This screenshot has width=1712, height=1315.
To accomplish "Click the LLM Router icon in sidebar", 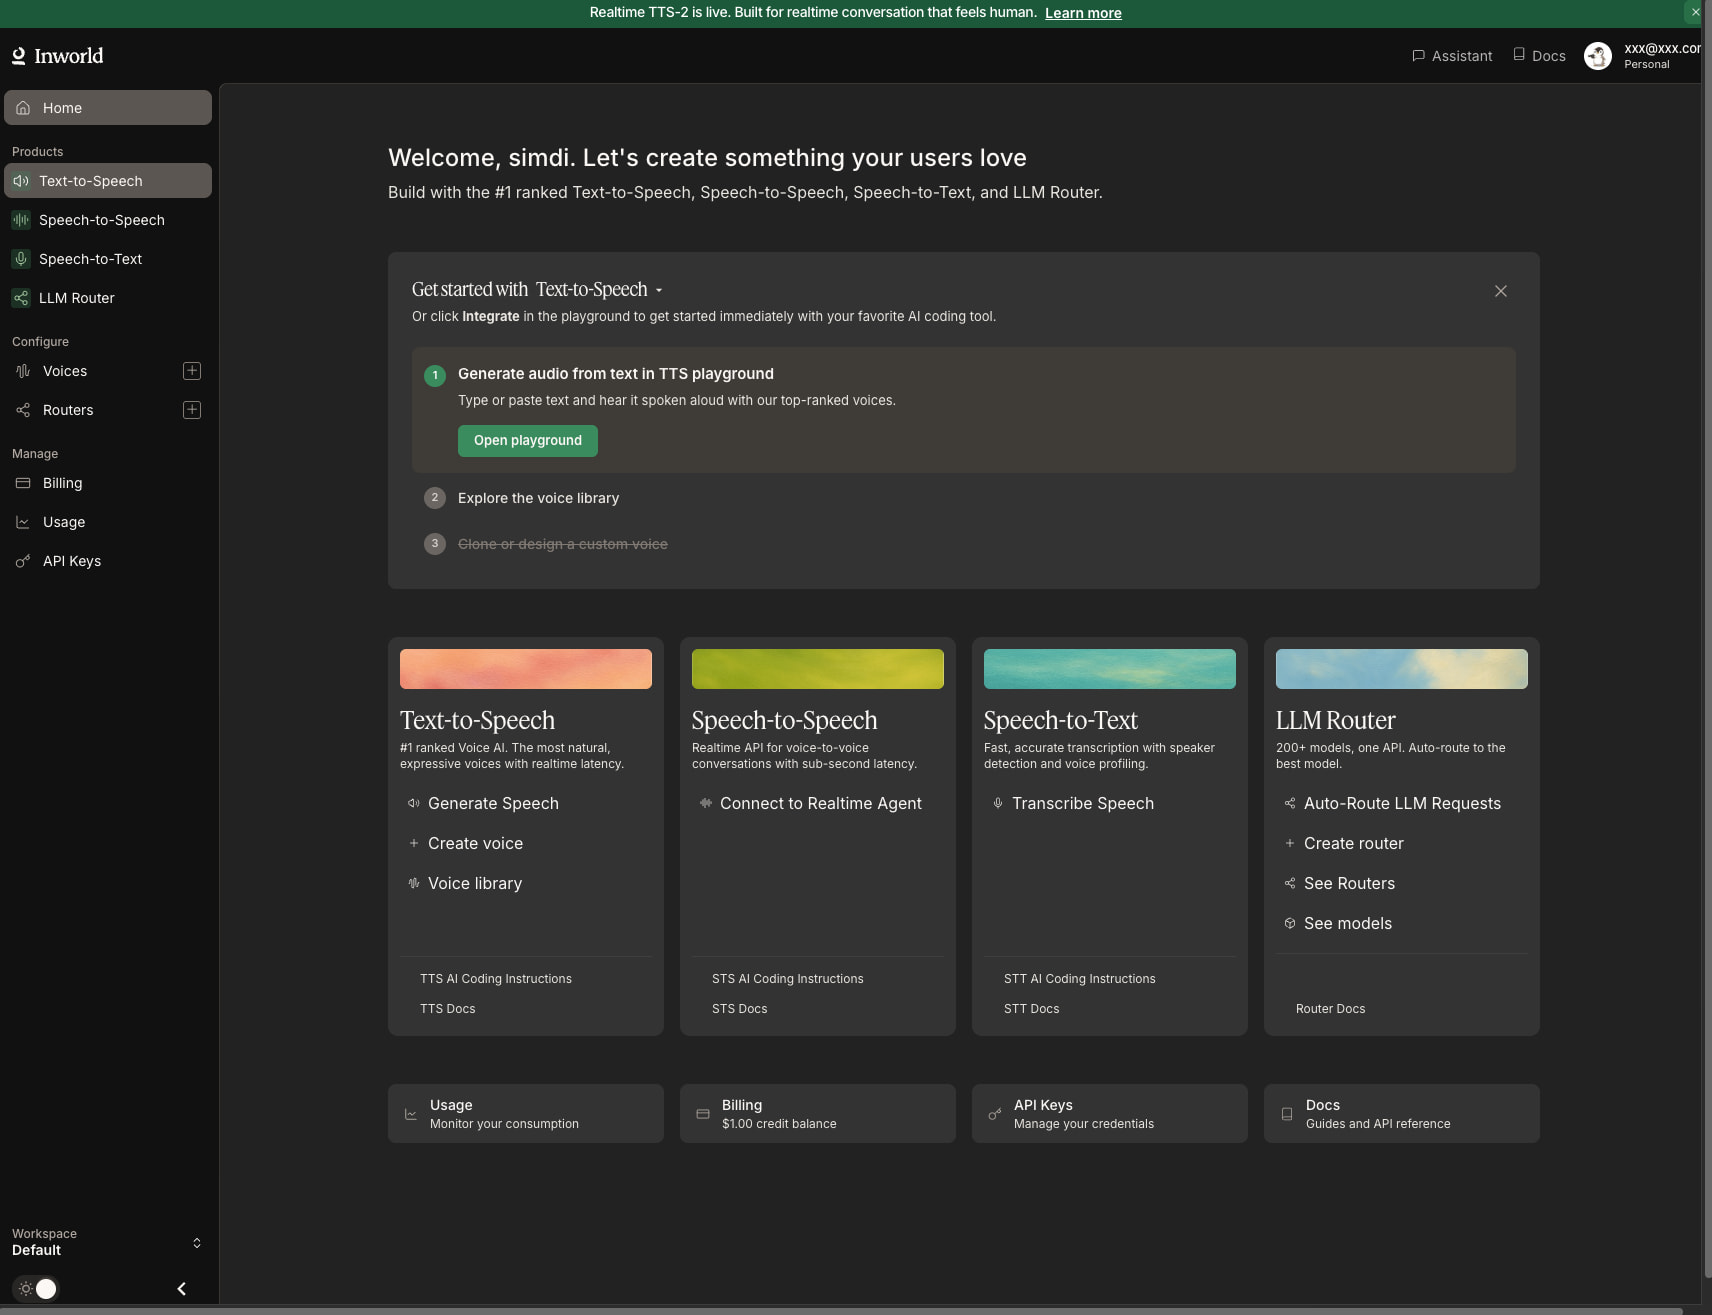I will pos(21,298).
